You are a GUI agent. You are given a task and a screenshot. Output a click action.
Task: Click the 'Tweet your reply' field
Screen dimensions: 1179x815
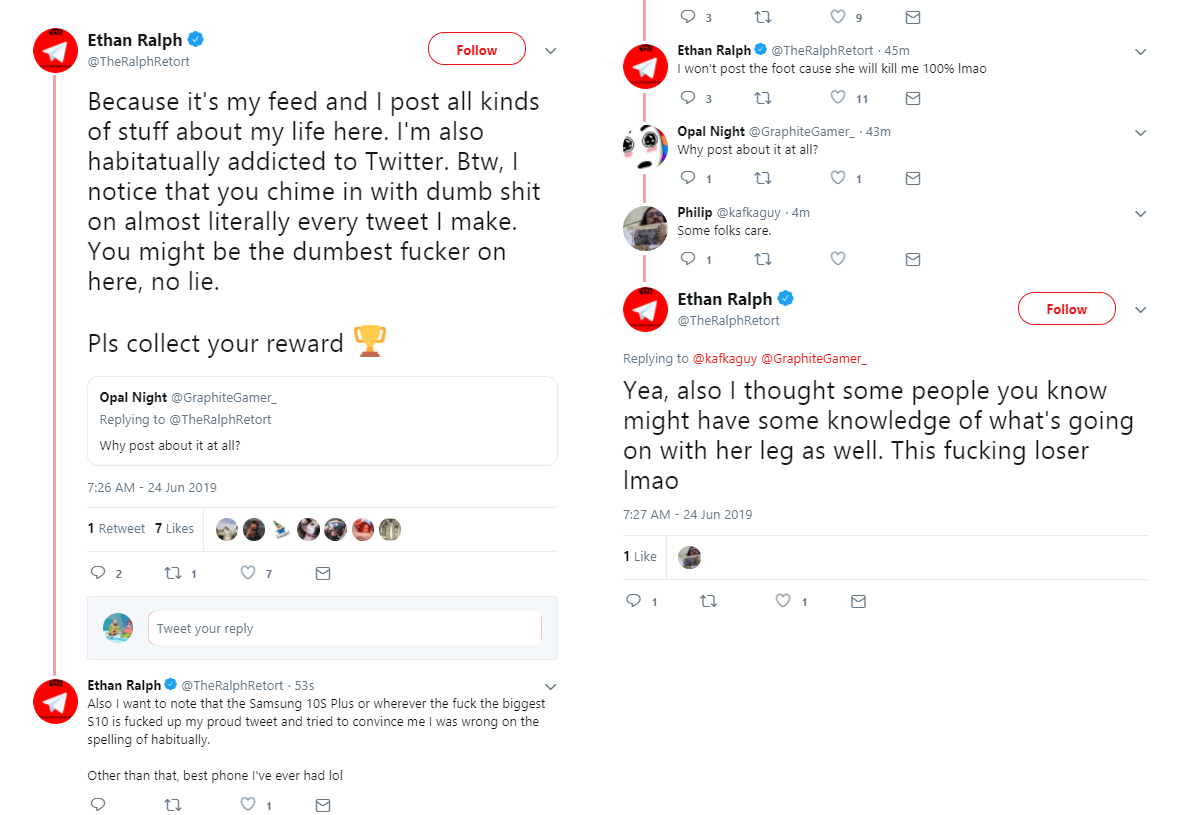click(x=344, y=629)
